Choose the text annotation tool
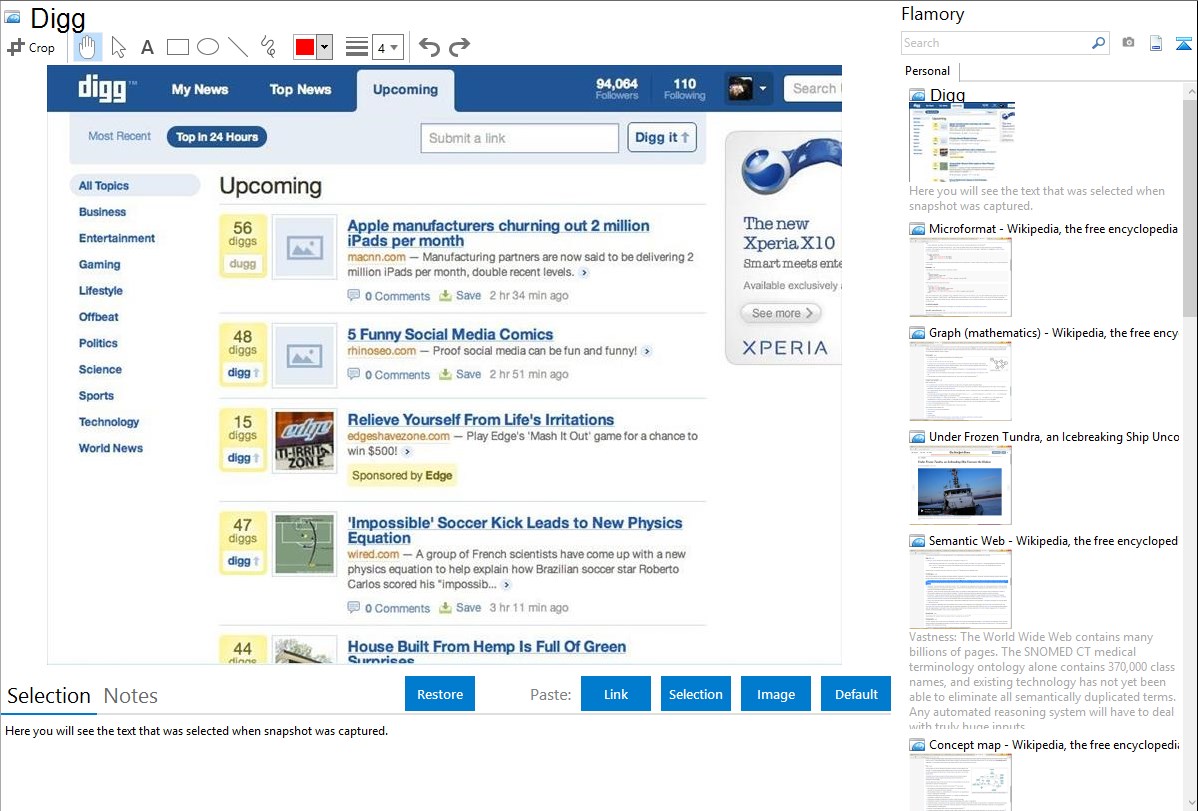Image resolution: width=1198 pixels, height=811 pixels. coord(147,47)
